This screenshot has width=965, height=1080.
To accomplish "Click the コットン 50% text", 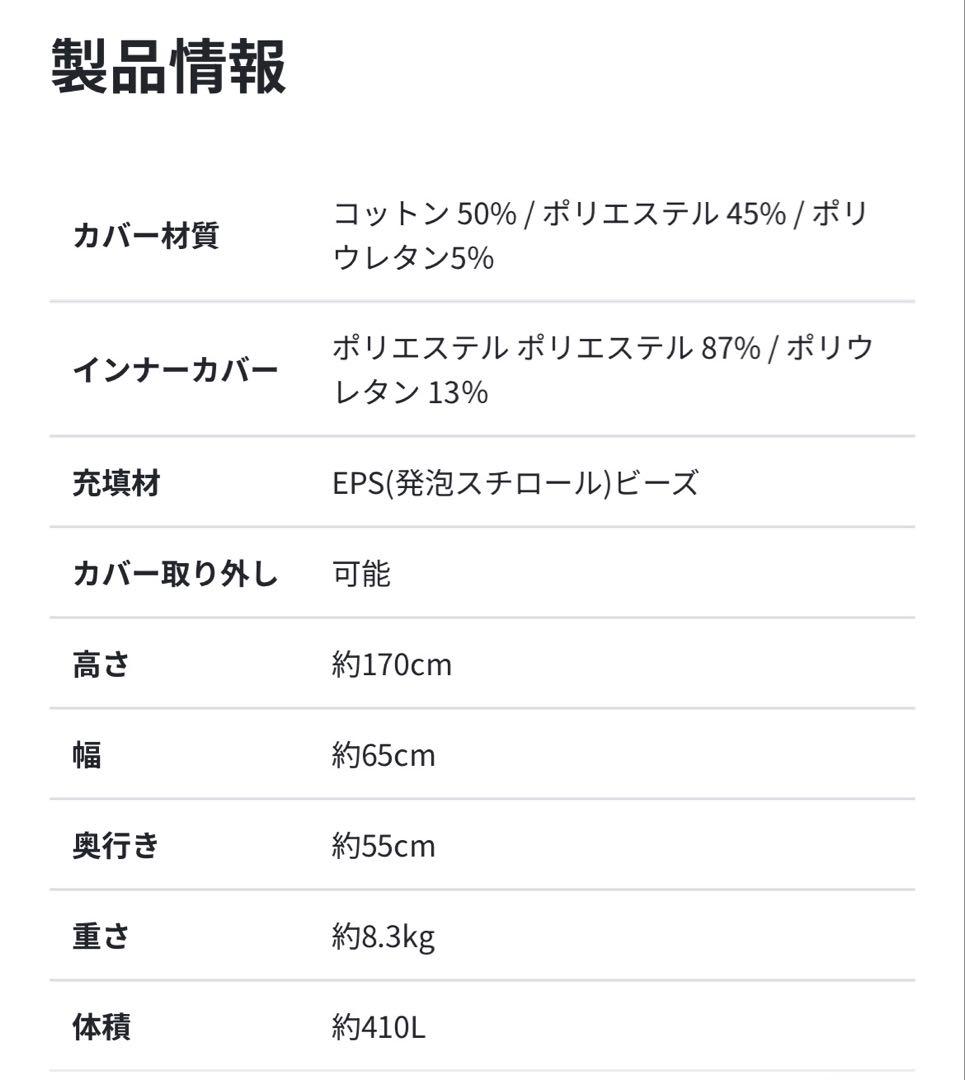I will [x=424, y=214].
